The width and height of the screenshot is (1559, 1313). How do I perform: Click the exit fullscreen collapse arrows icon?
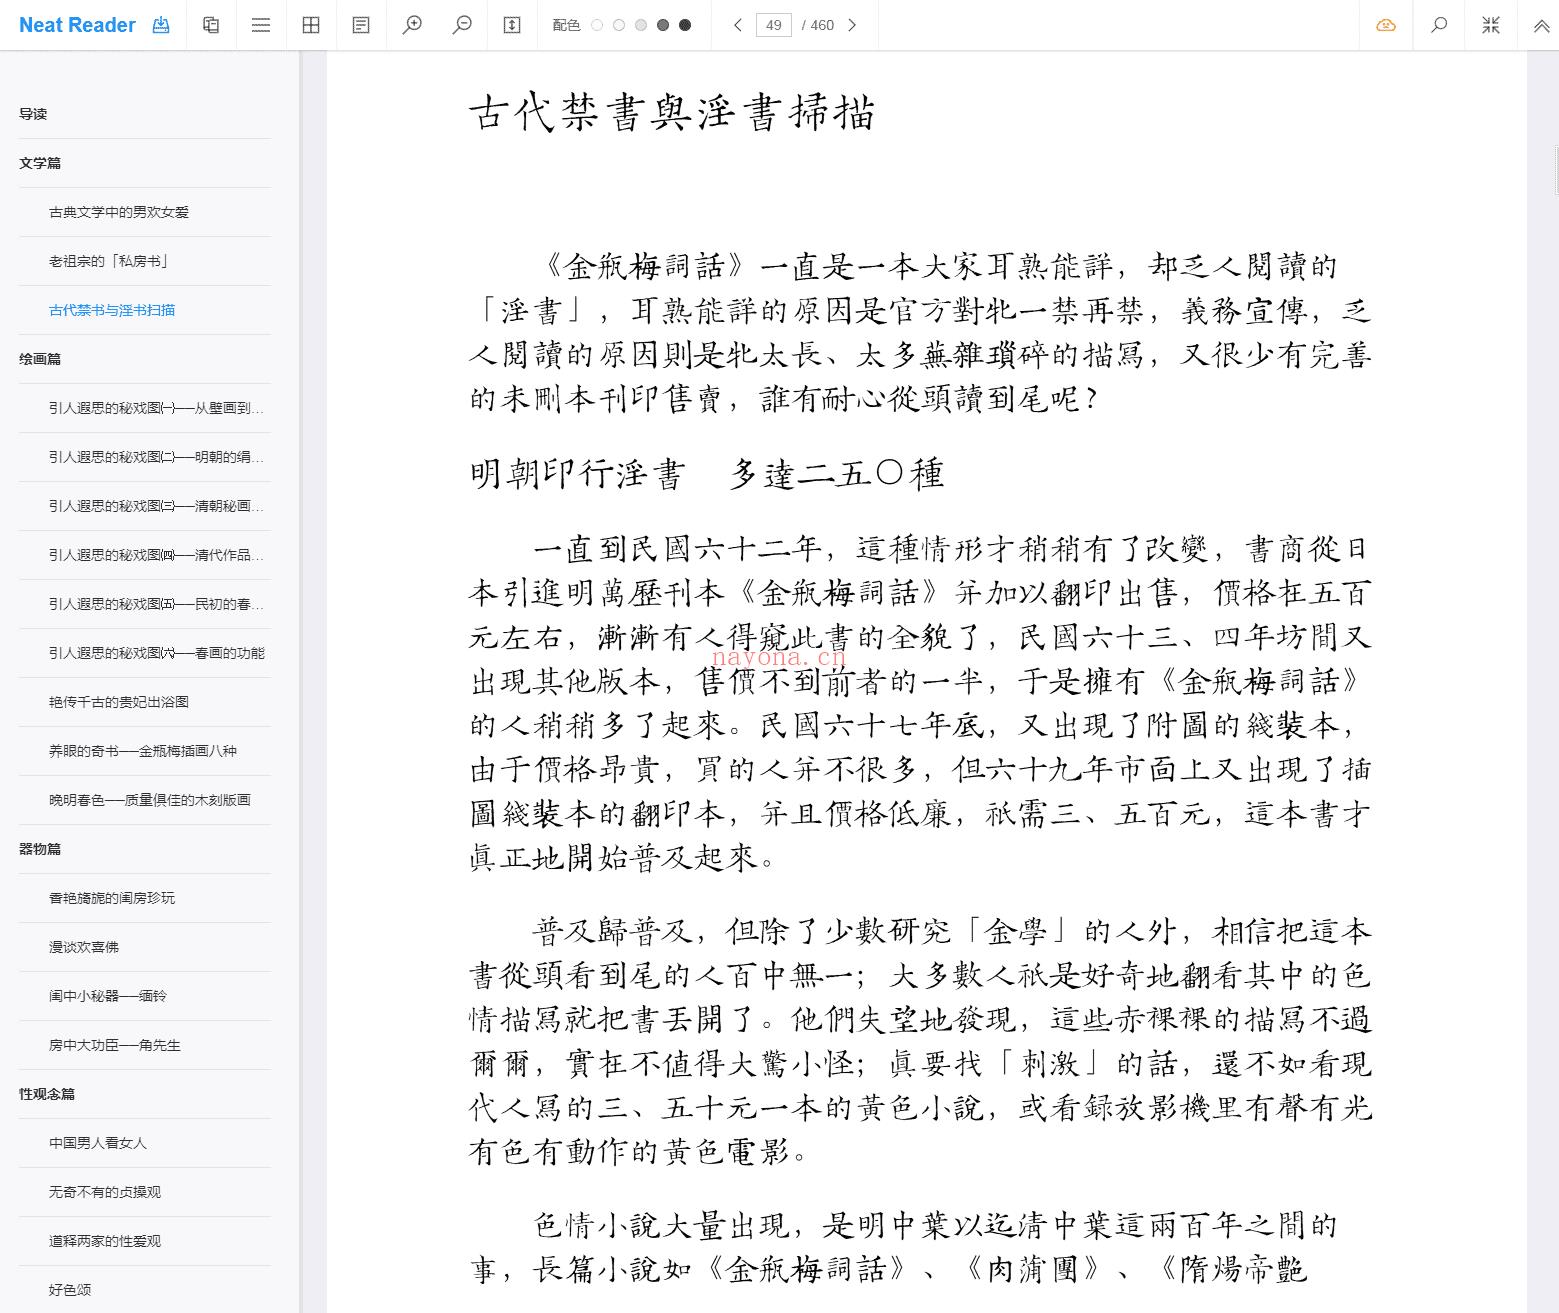click(x=1491, y=25)
